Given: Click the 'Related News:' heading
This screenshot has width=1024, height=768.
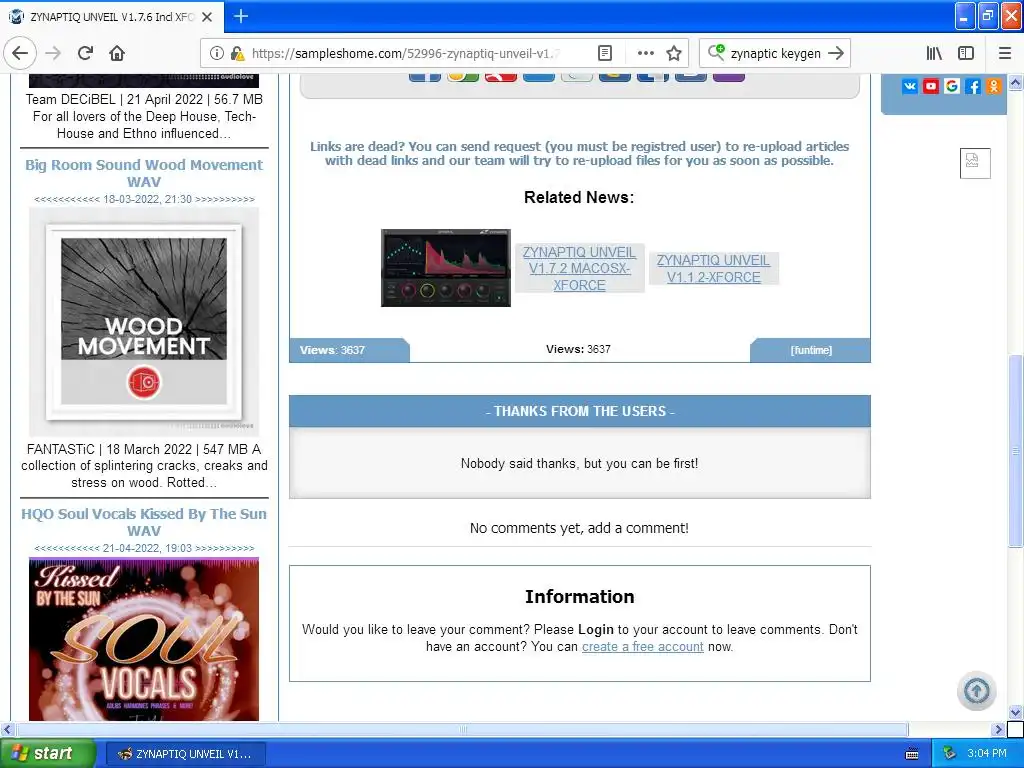Looking at the screenshot, I should [579, 197].
